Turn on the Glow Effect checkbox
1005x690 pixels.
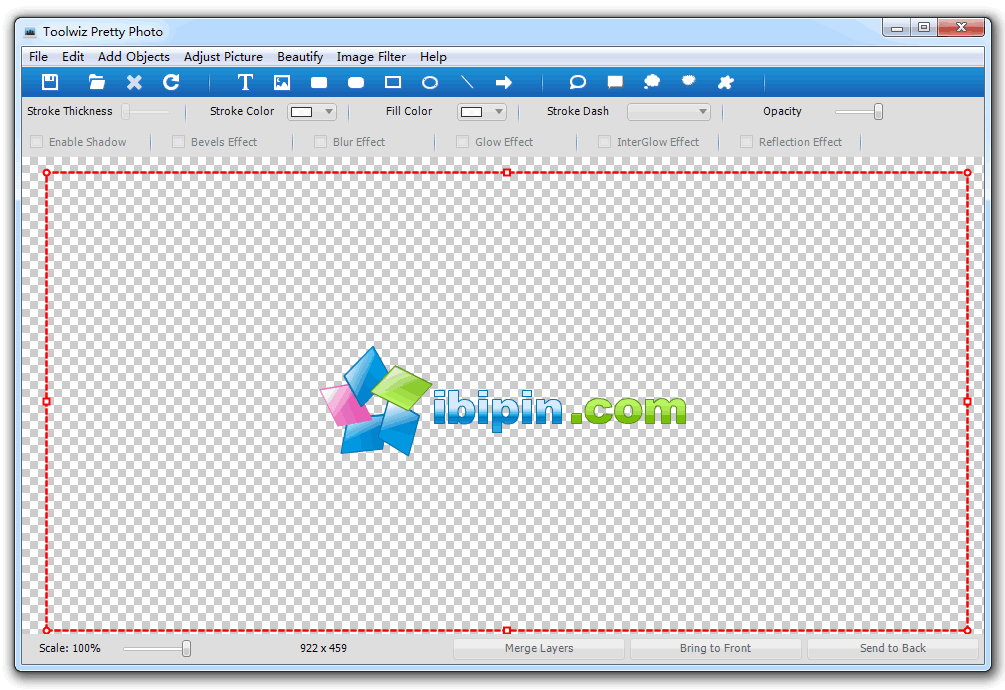point(462,142)
